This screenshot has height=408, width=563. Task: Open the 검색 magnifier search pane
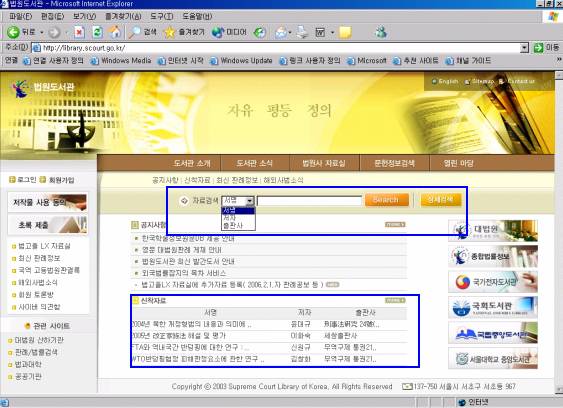(142, 32)
